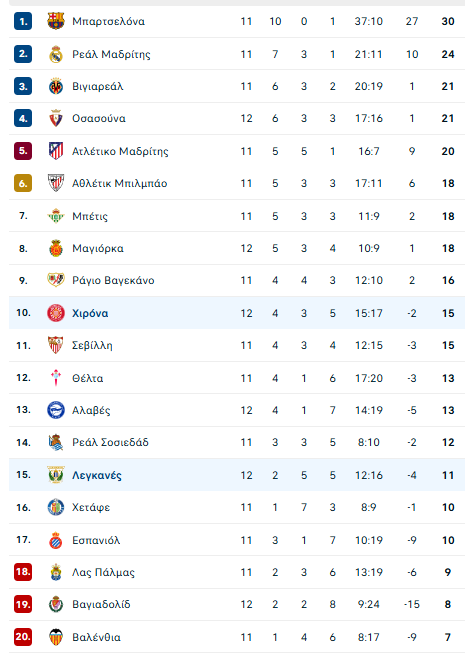
Task: Click the gold position 6 badge
Action: pos(23,183)
